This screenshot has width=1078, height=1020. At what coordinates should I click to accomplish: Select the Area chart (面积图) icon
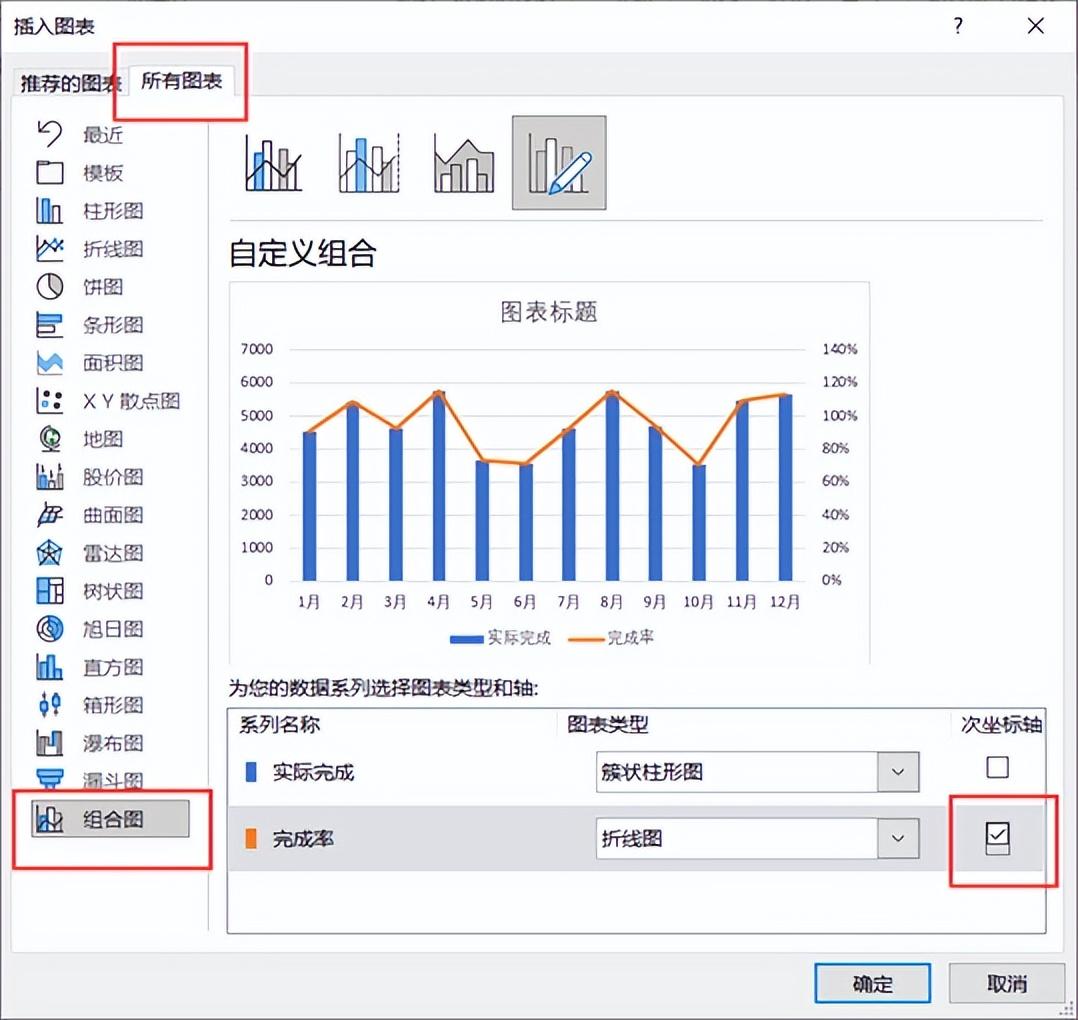(50, 362)
